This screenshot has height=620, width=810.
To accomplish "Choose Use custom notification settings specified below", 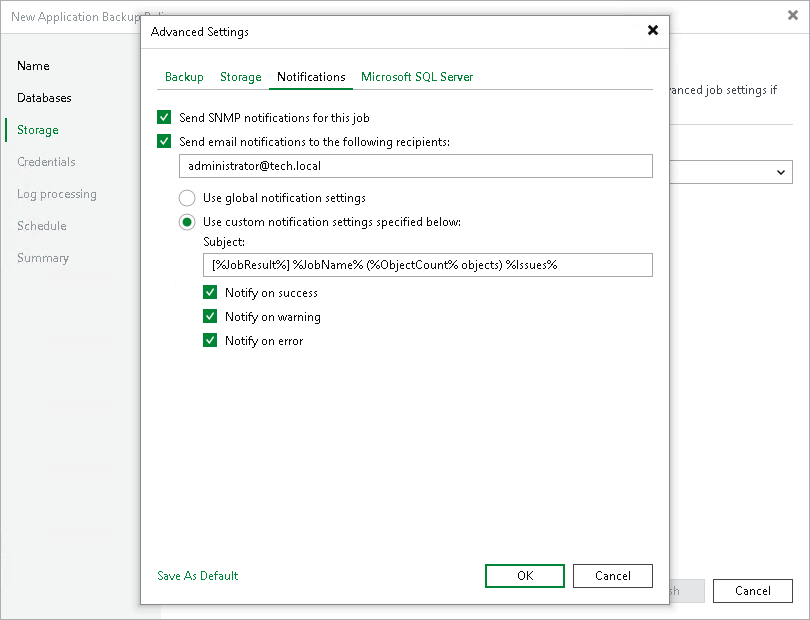I will click(x=187, y=221).
